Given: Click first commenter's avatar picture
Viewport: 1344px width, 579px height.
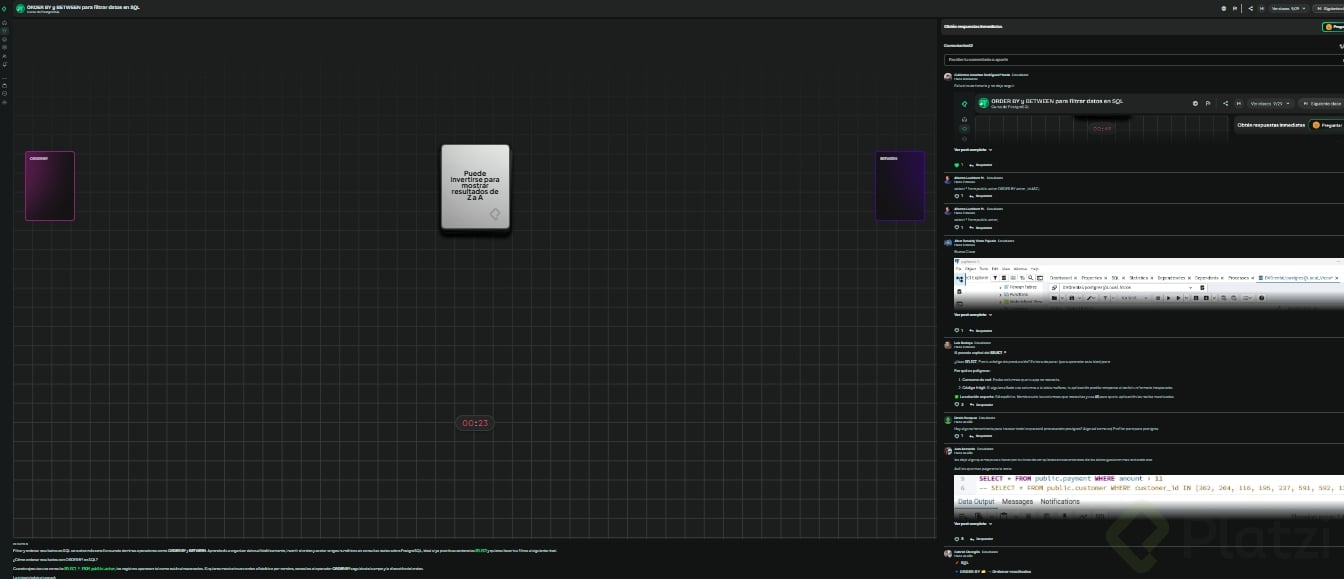Looking at the screenshot, I should point(948,76).
